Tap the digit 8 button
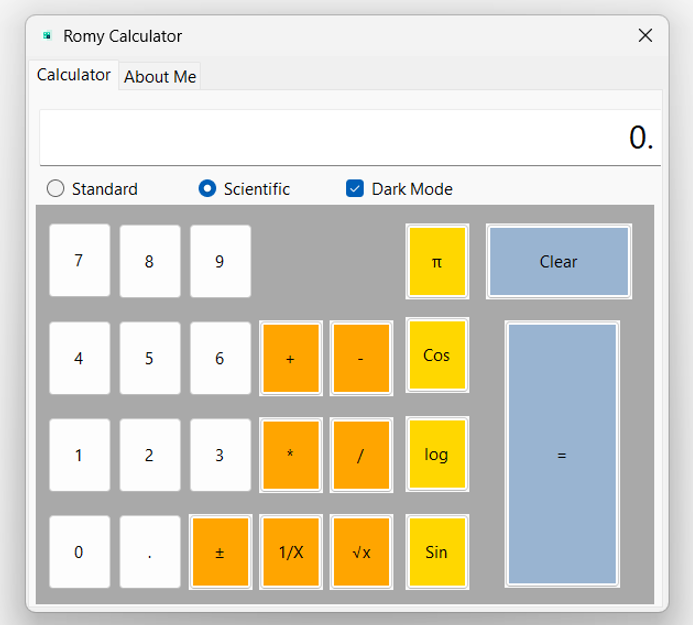Screen dimensions: 693x625 pyautogui.click(x=150, y=261)
